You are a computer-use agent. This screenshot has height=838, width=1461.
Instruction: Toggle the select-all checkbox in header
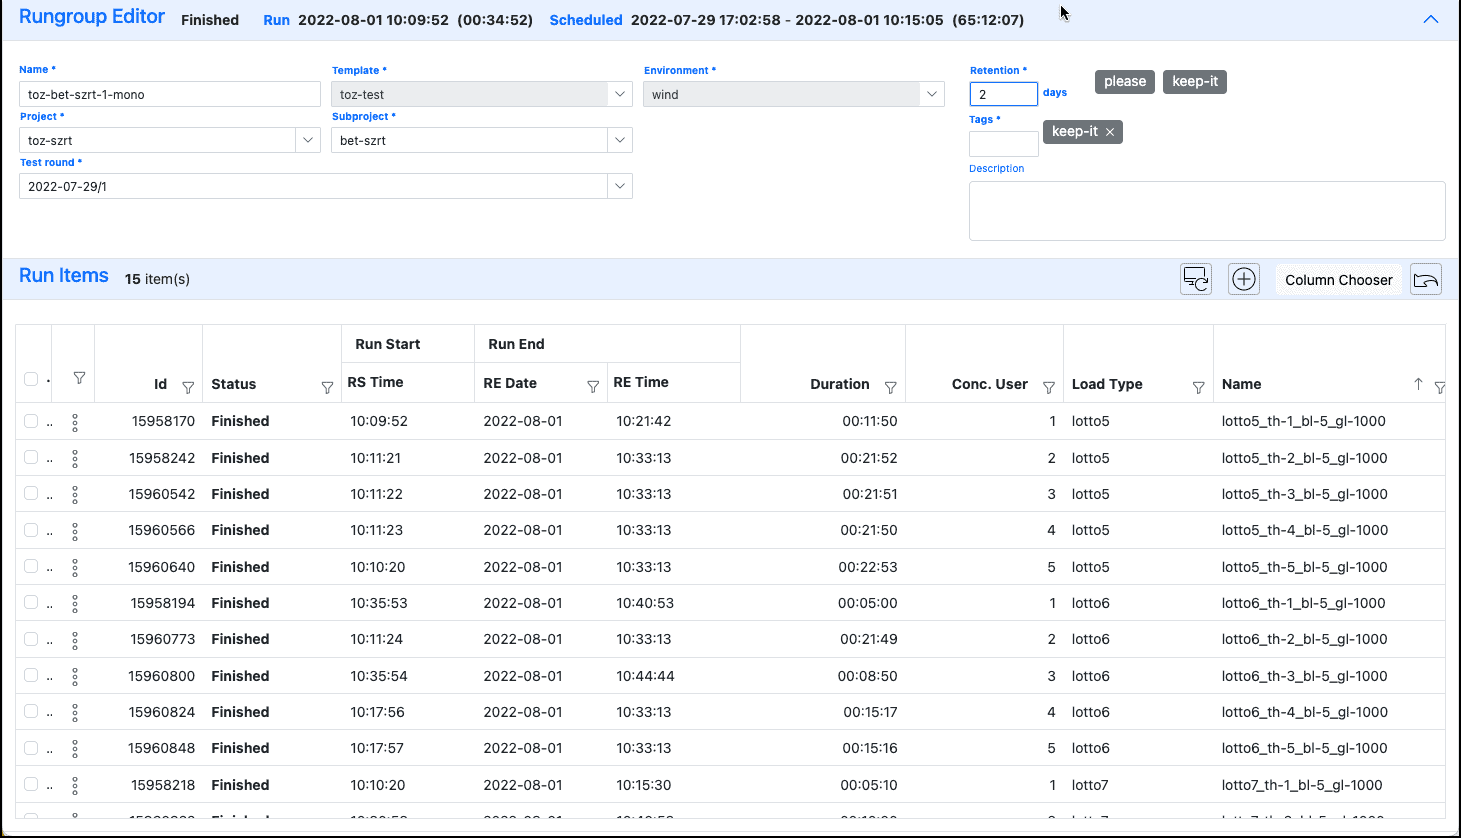pyautogui.click(x=31, y=379)
